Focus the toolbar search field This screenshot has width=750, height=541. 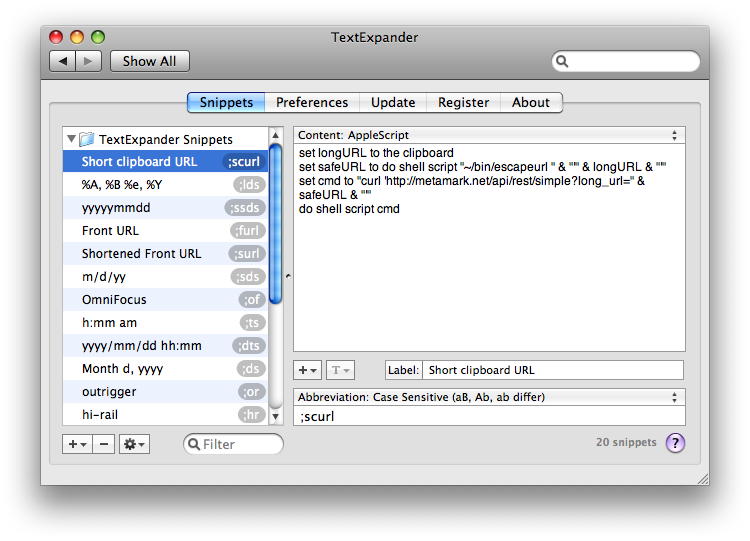pos(626,61)
